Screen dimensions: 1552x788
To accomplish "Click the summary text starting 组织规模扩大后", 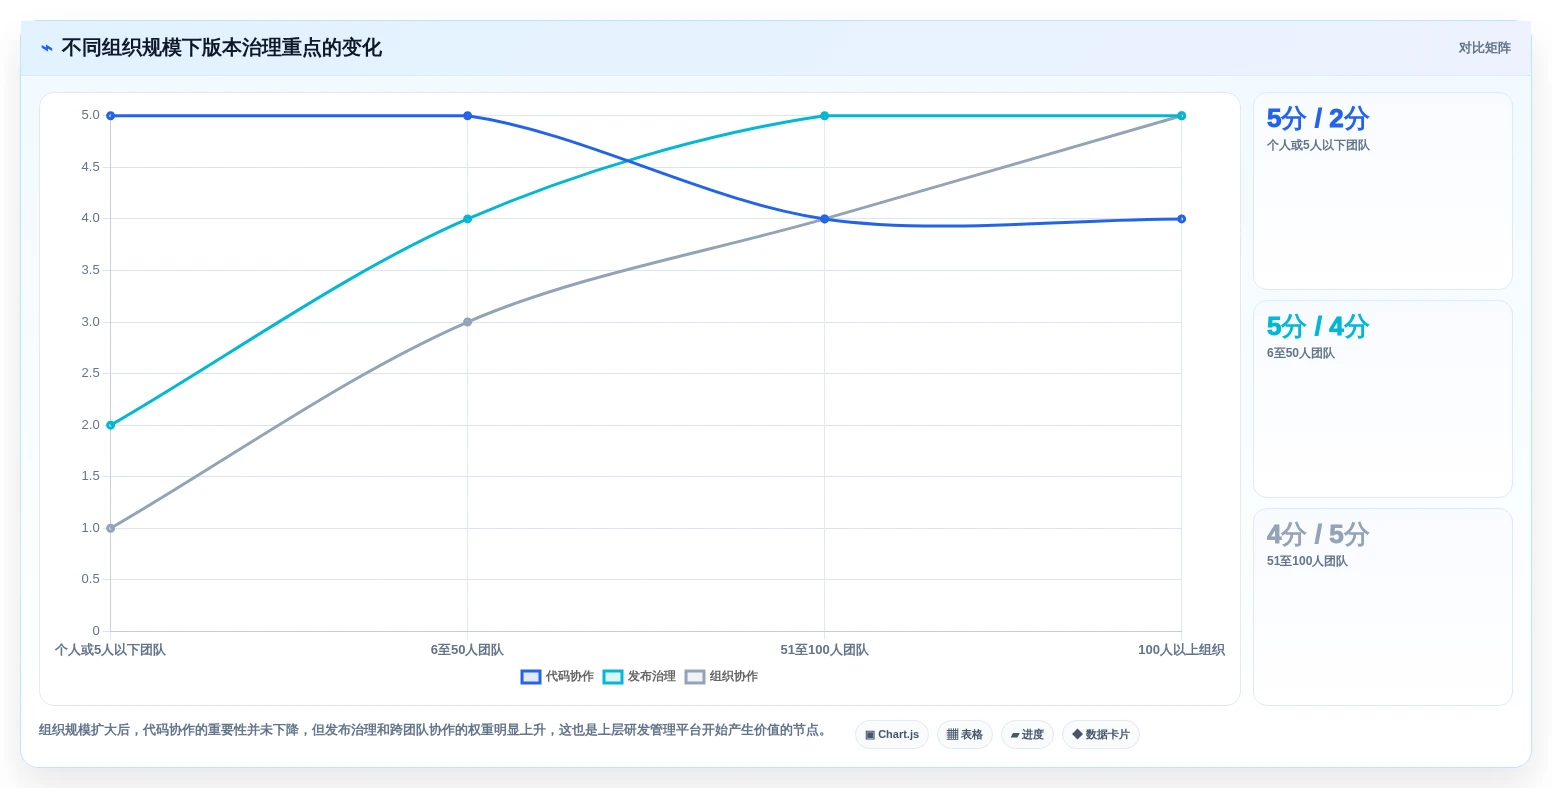I will click(x=435, y=730).
